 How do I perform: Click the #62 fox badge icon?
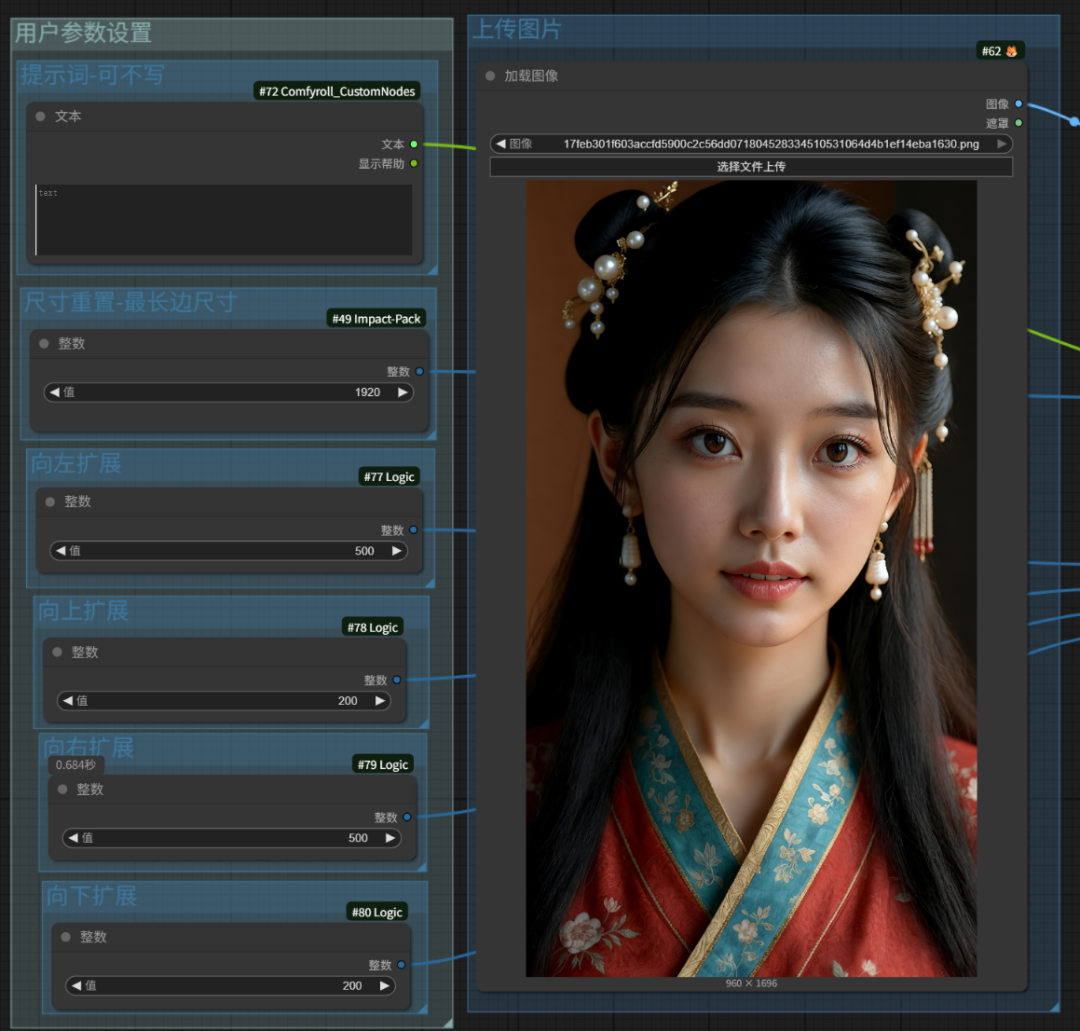pyautogui.click(x=1011, y=51)
